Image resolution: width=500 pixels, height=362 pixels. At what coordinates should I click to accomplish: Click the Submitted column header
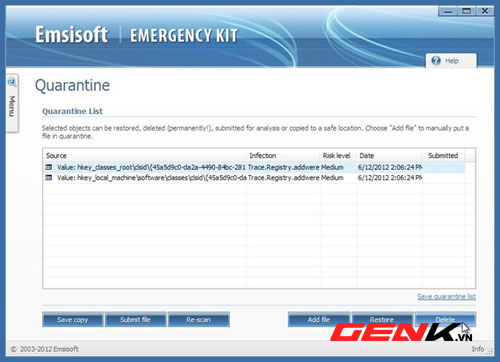pos(444,156)
